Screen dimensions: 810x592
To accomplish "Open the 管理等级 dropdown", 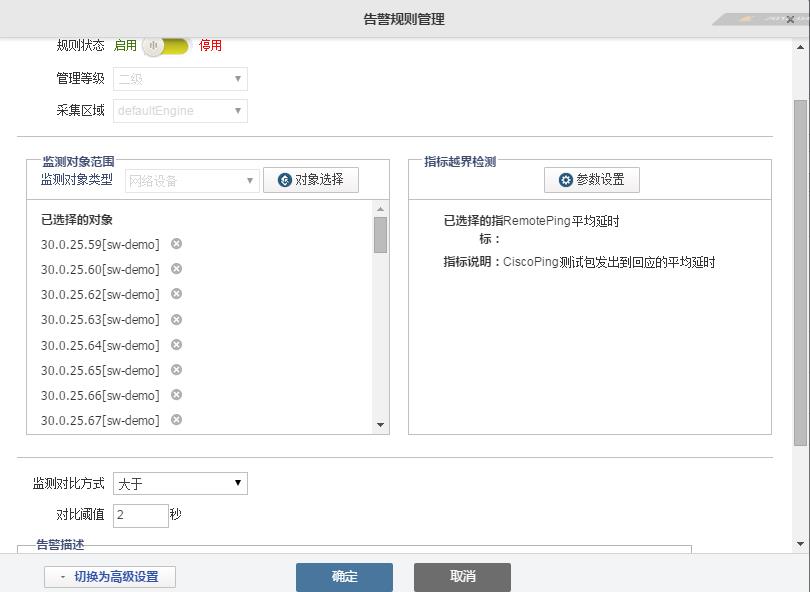I will coord(180,79).
